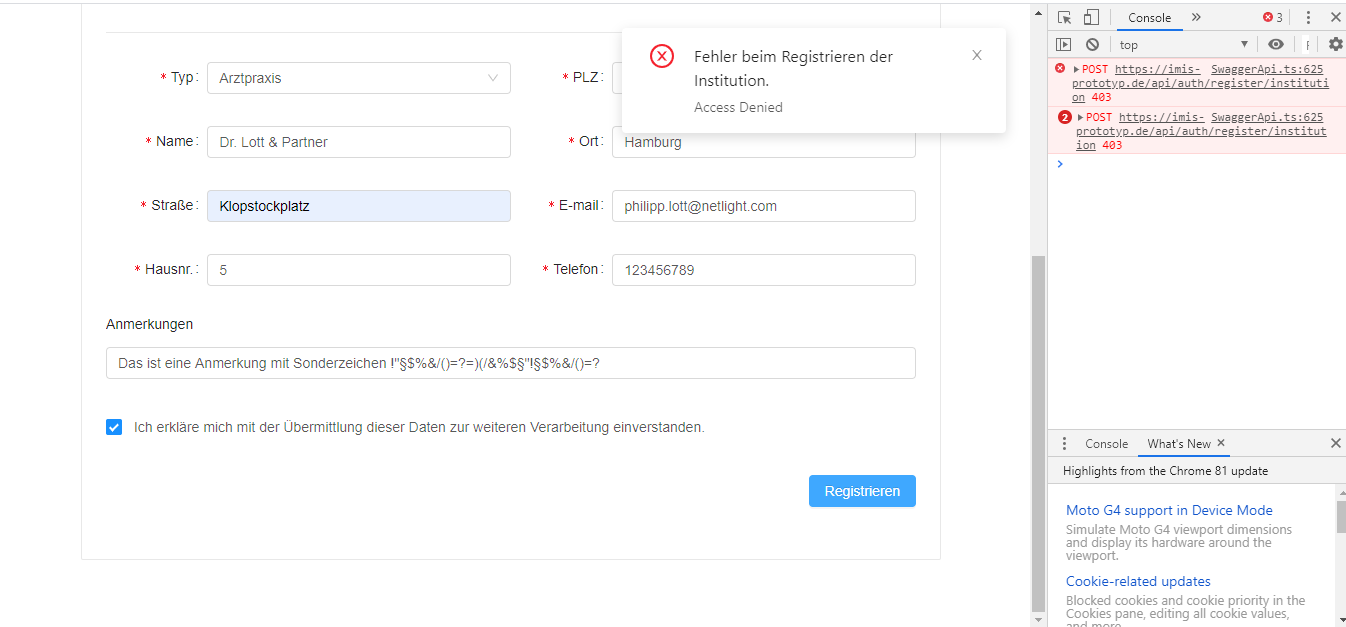The image size is (1346, 627).
Task: Open the Typ dropdown showing Arztpraxis
Action: [x=359, y=78]
